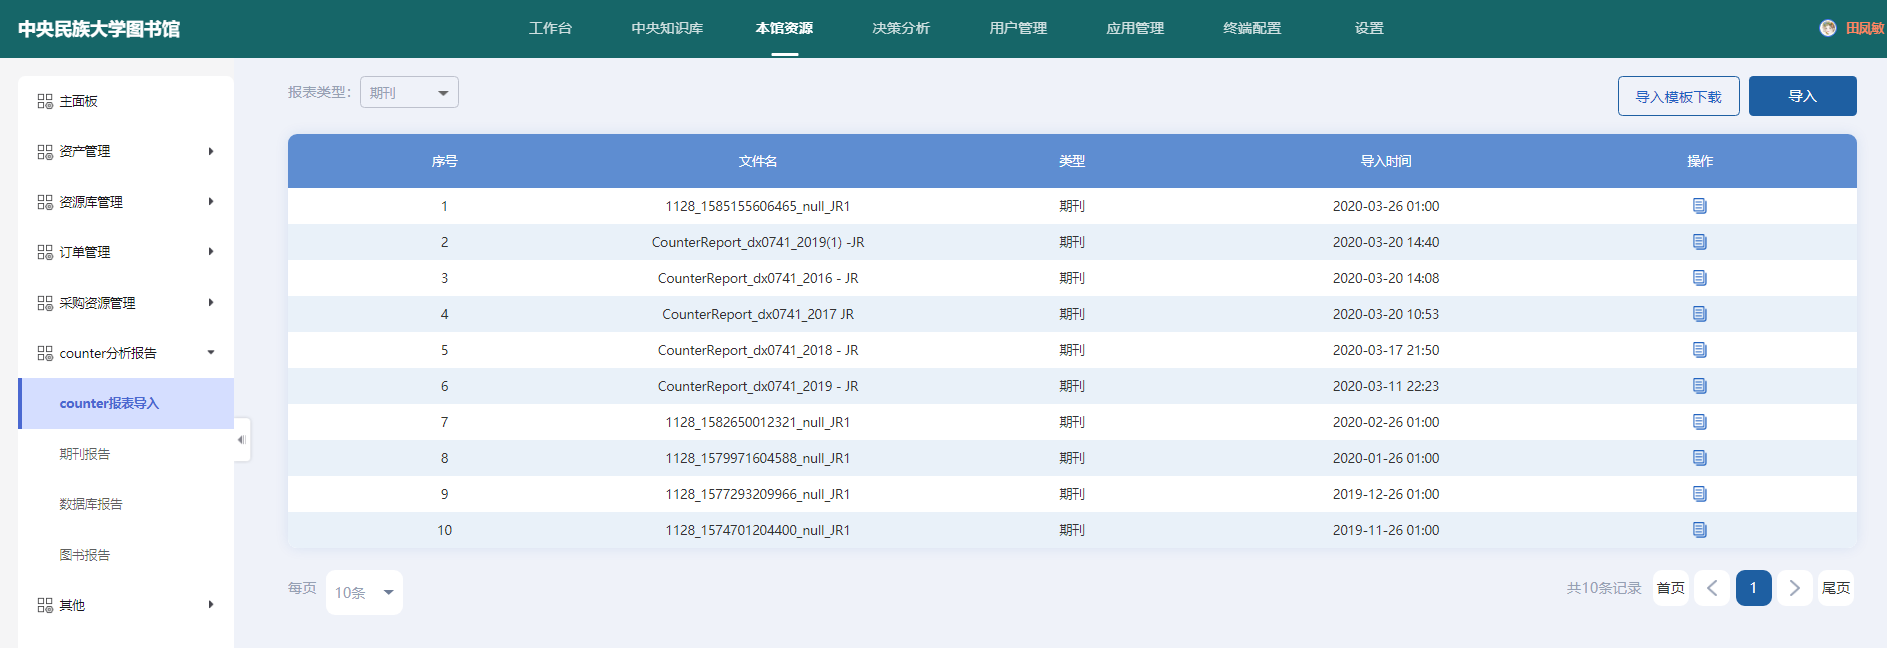Open document icon for row 1 file
The height and width of the screenshot is (648, 1887).
coord(1699,206)
